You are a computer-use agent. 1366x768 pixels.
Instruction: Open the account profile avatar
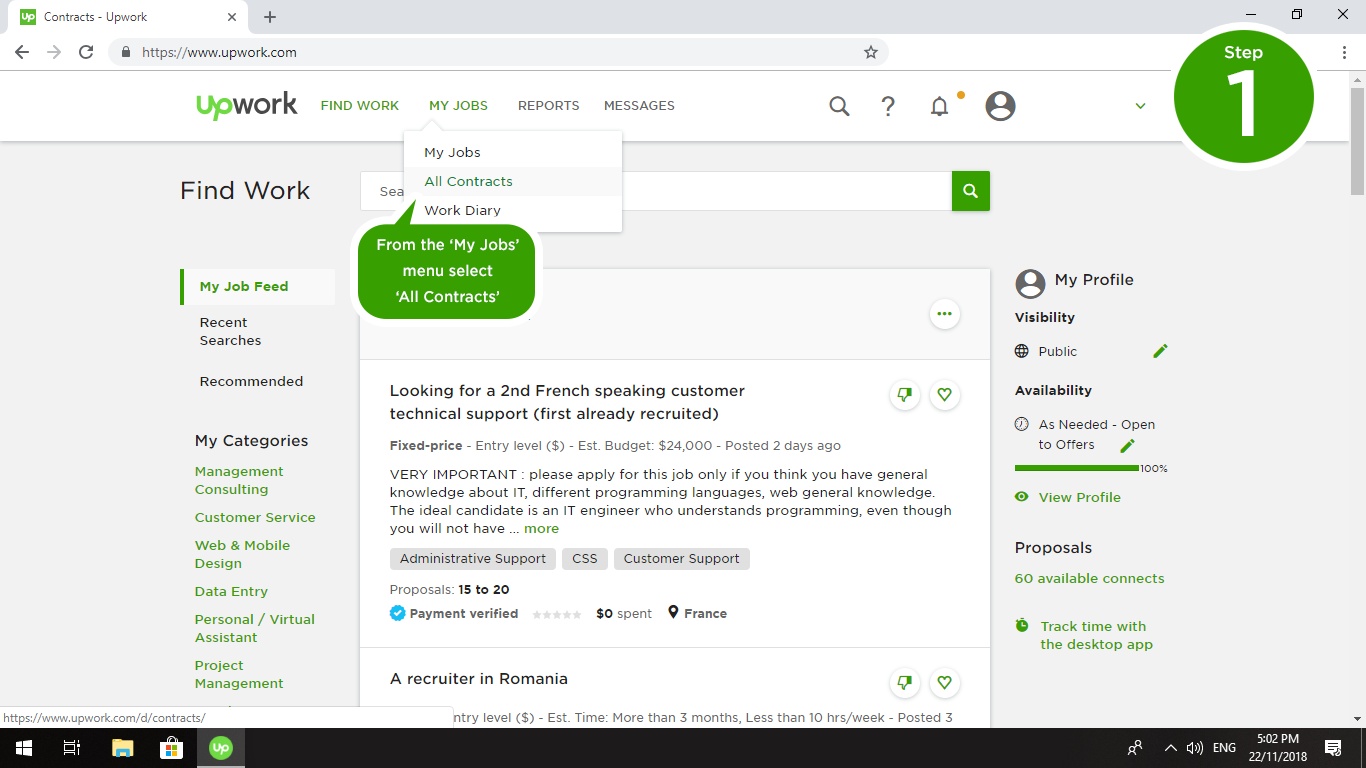click(x=1000, y=105)
